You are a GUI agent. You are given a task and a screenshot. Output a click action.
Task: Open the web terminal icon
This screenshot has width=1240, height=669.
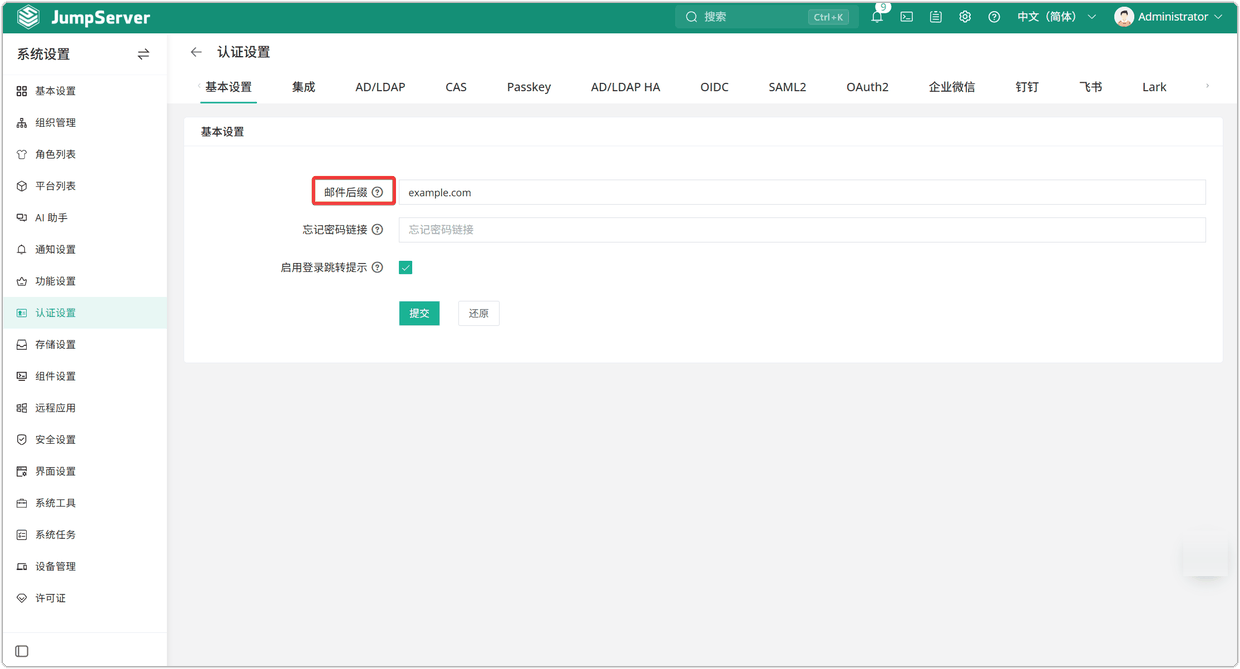pos(907,17)
